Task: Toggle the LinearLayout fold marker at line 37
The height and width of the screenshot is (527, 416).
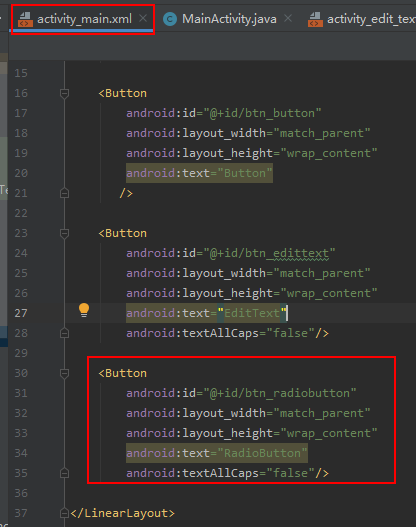Action: pyautogui.click(x=65, y=513)
